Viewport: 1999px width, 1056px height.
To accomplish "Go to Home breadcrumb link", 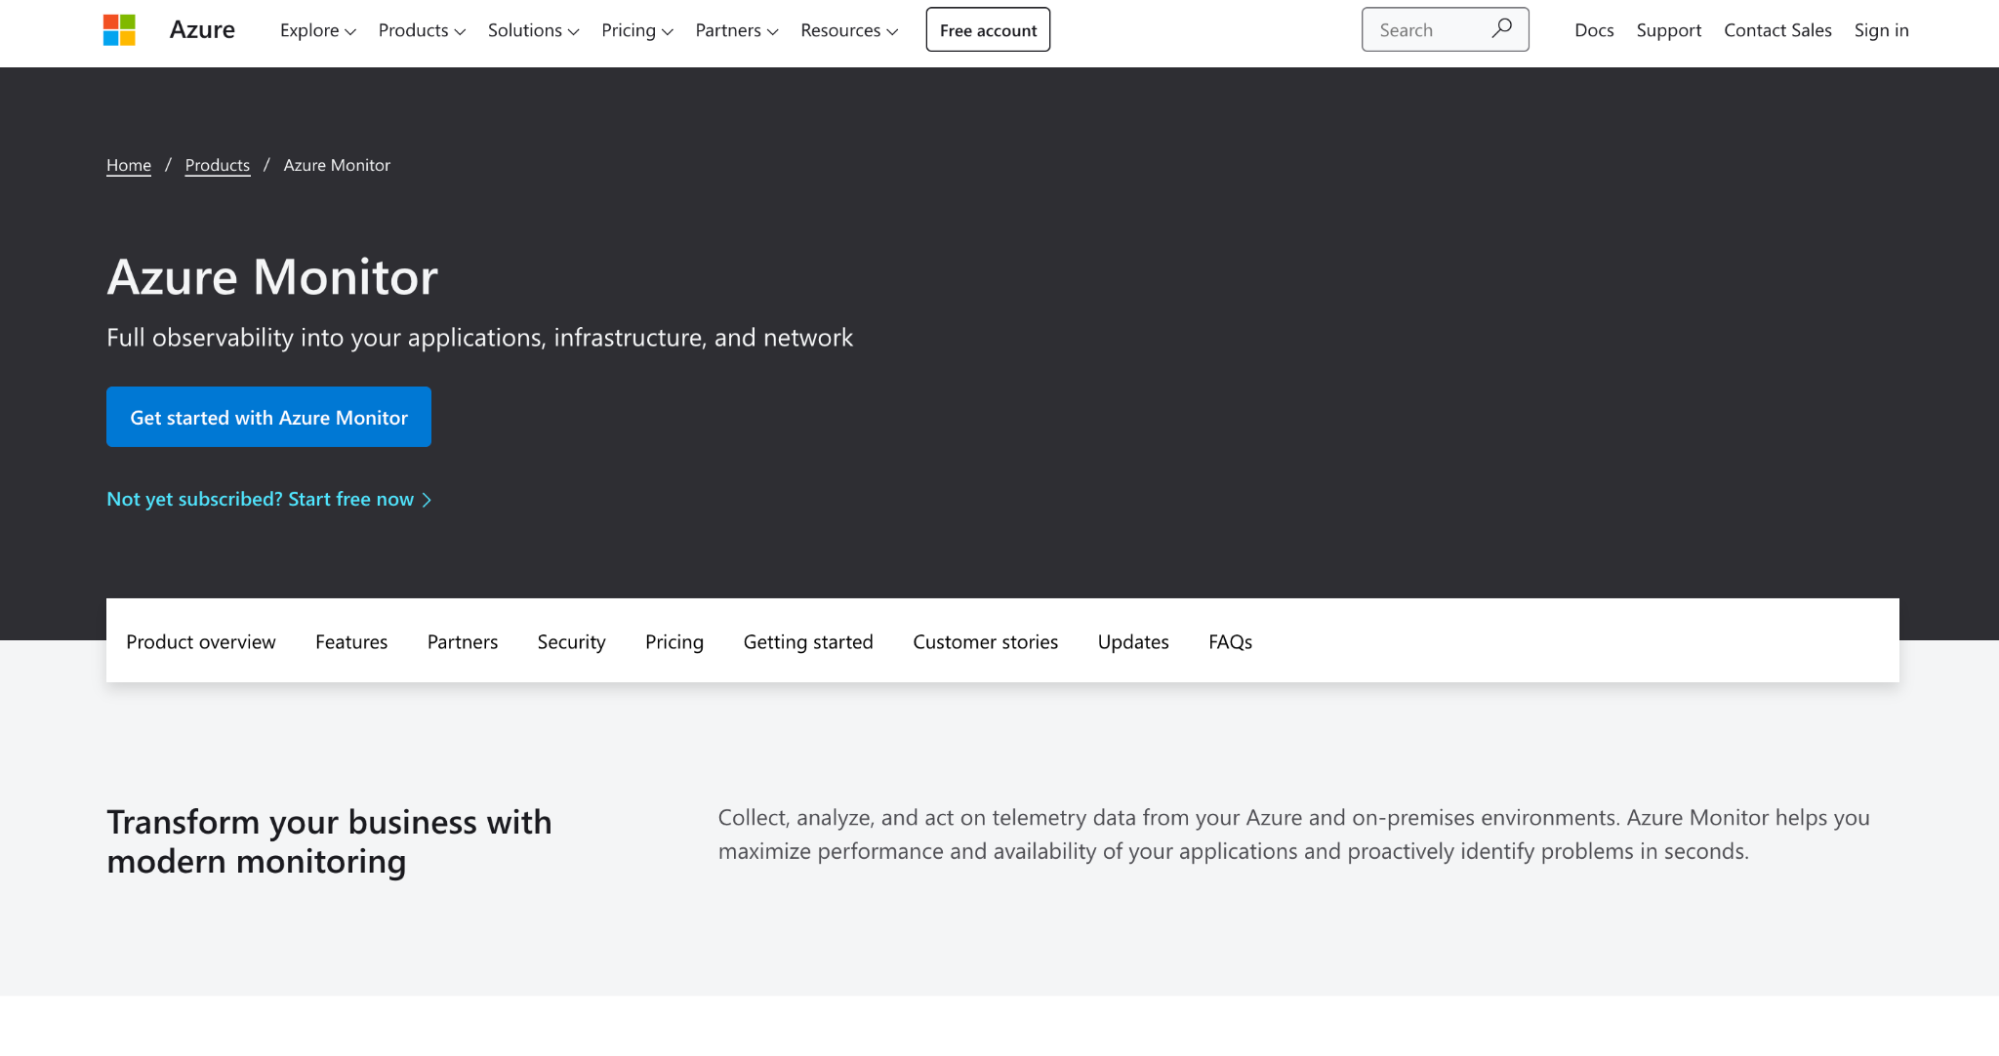I will pos(129,165).
